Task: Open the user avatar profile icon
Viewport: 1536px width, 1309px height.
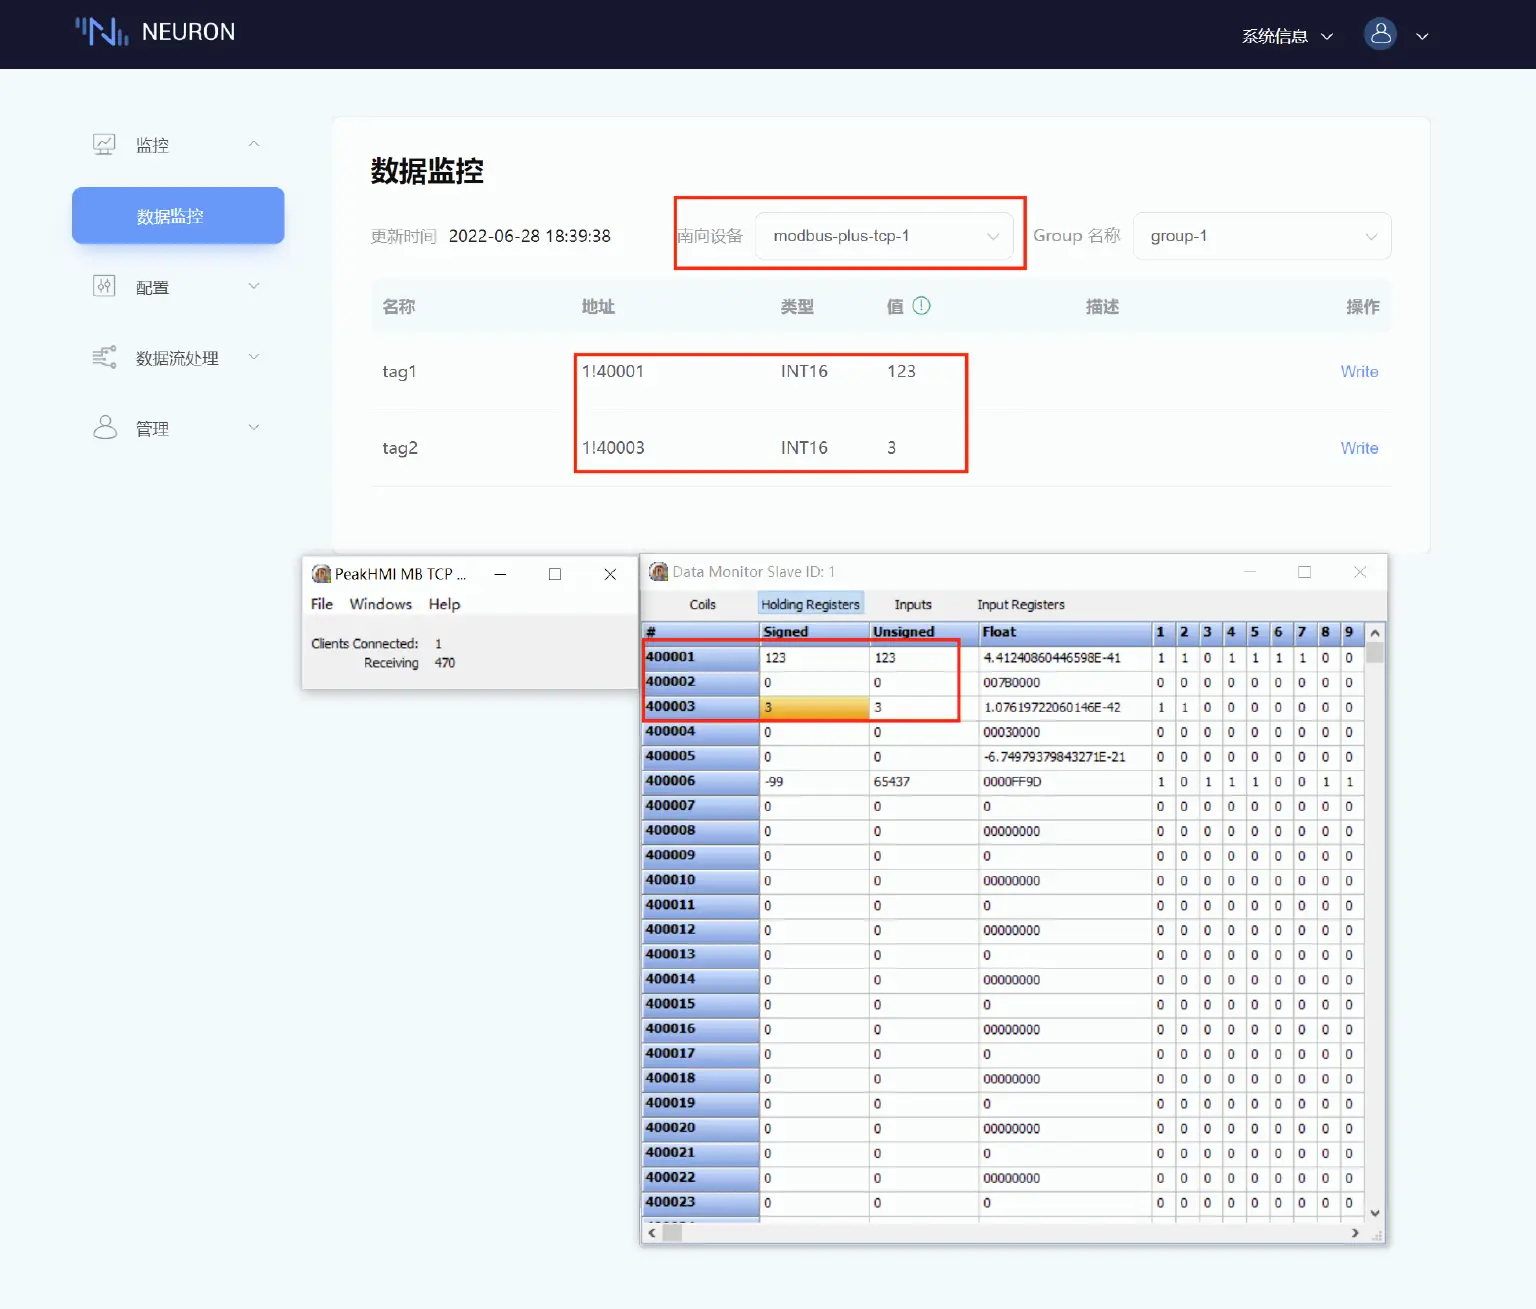Action: pos(1380,33)
